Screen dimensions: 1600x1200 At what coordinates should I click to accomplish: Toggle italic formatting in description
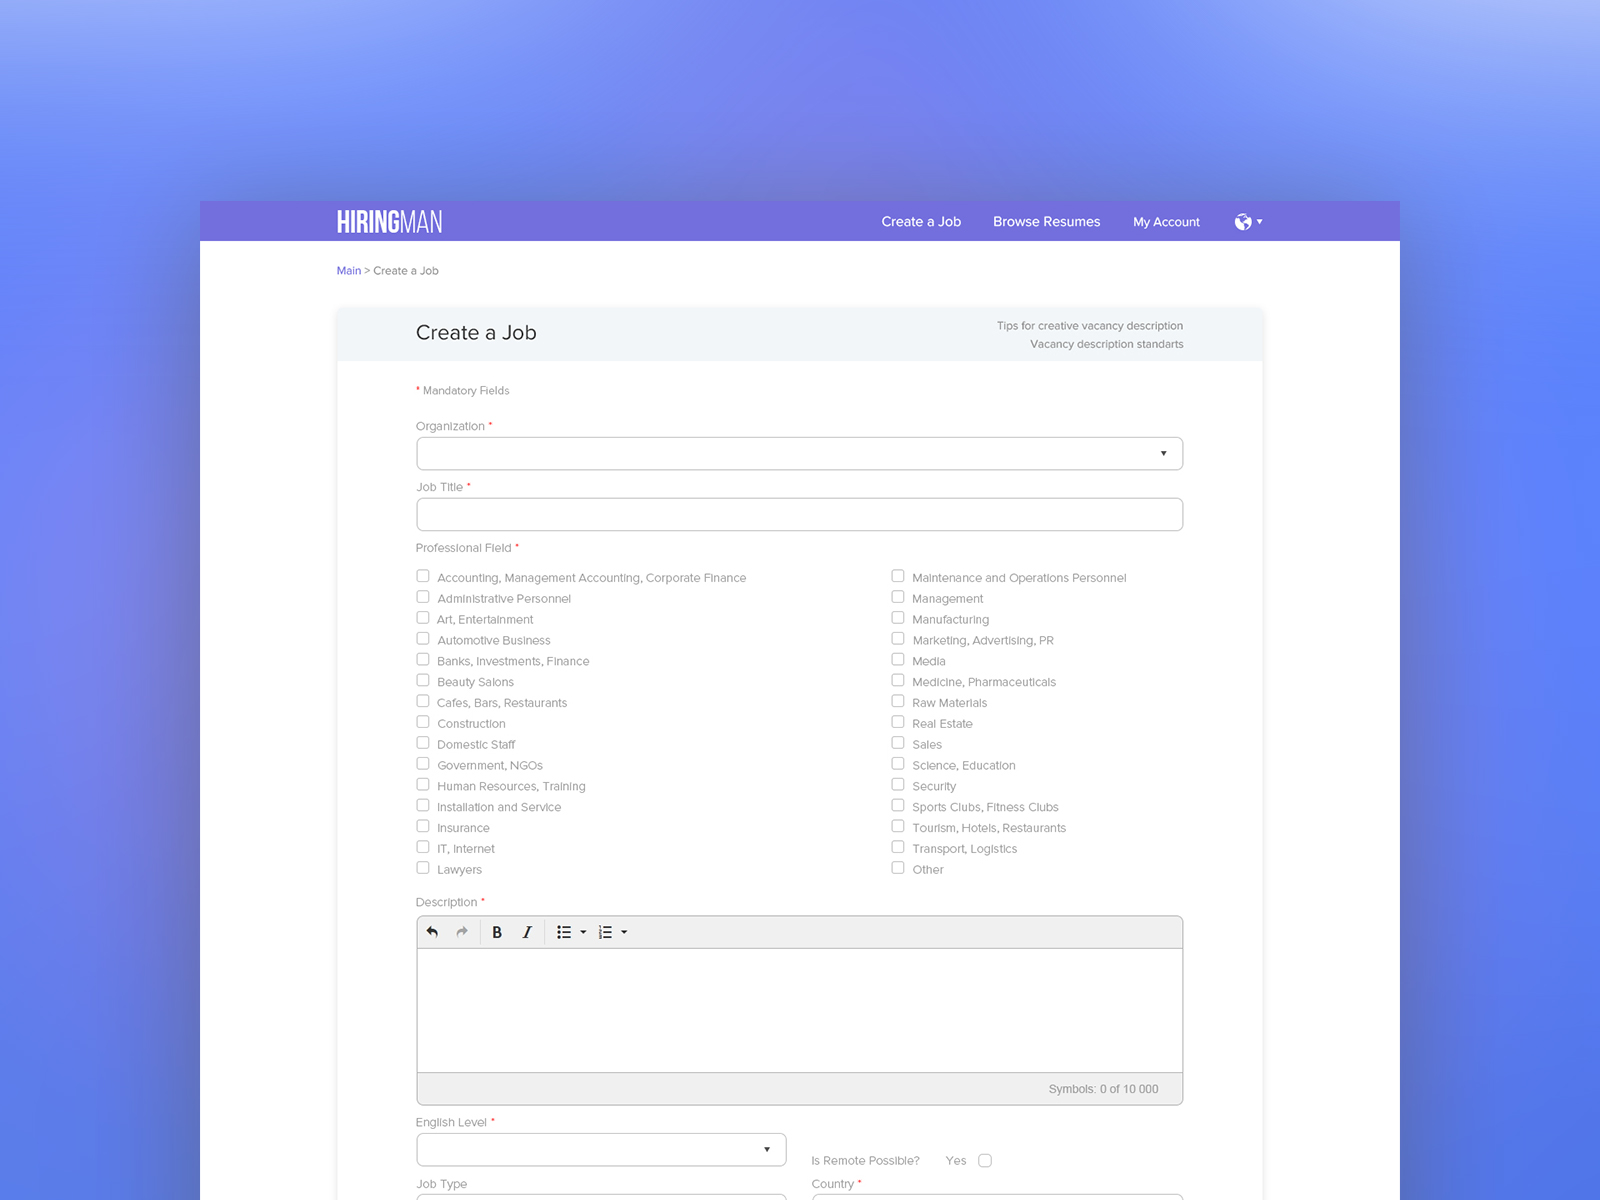[527, 932]
